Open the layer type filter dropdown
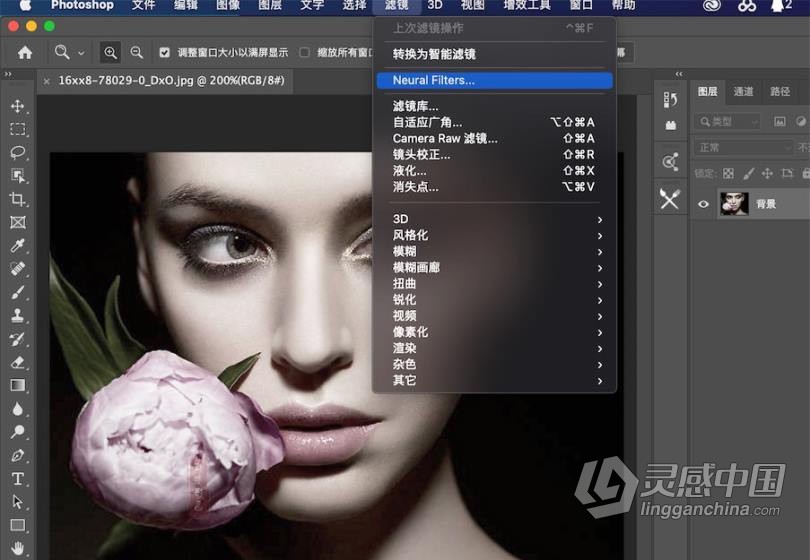The height and width of the screenshot is (560, 810). coord(728,121)
